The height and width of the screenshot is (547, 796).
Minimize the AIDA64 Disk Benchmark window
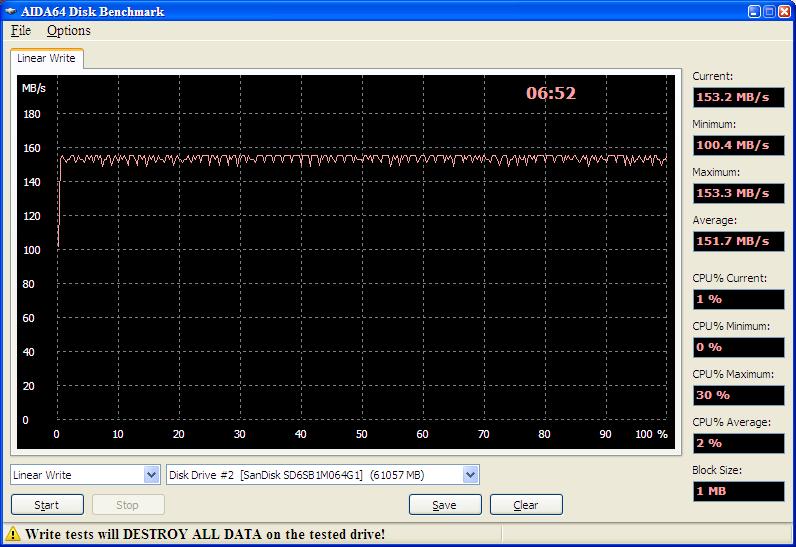pos(754,11)
